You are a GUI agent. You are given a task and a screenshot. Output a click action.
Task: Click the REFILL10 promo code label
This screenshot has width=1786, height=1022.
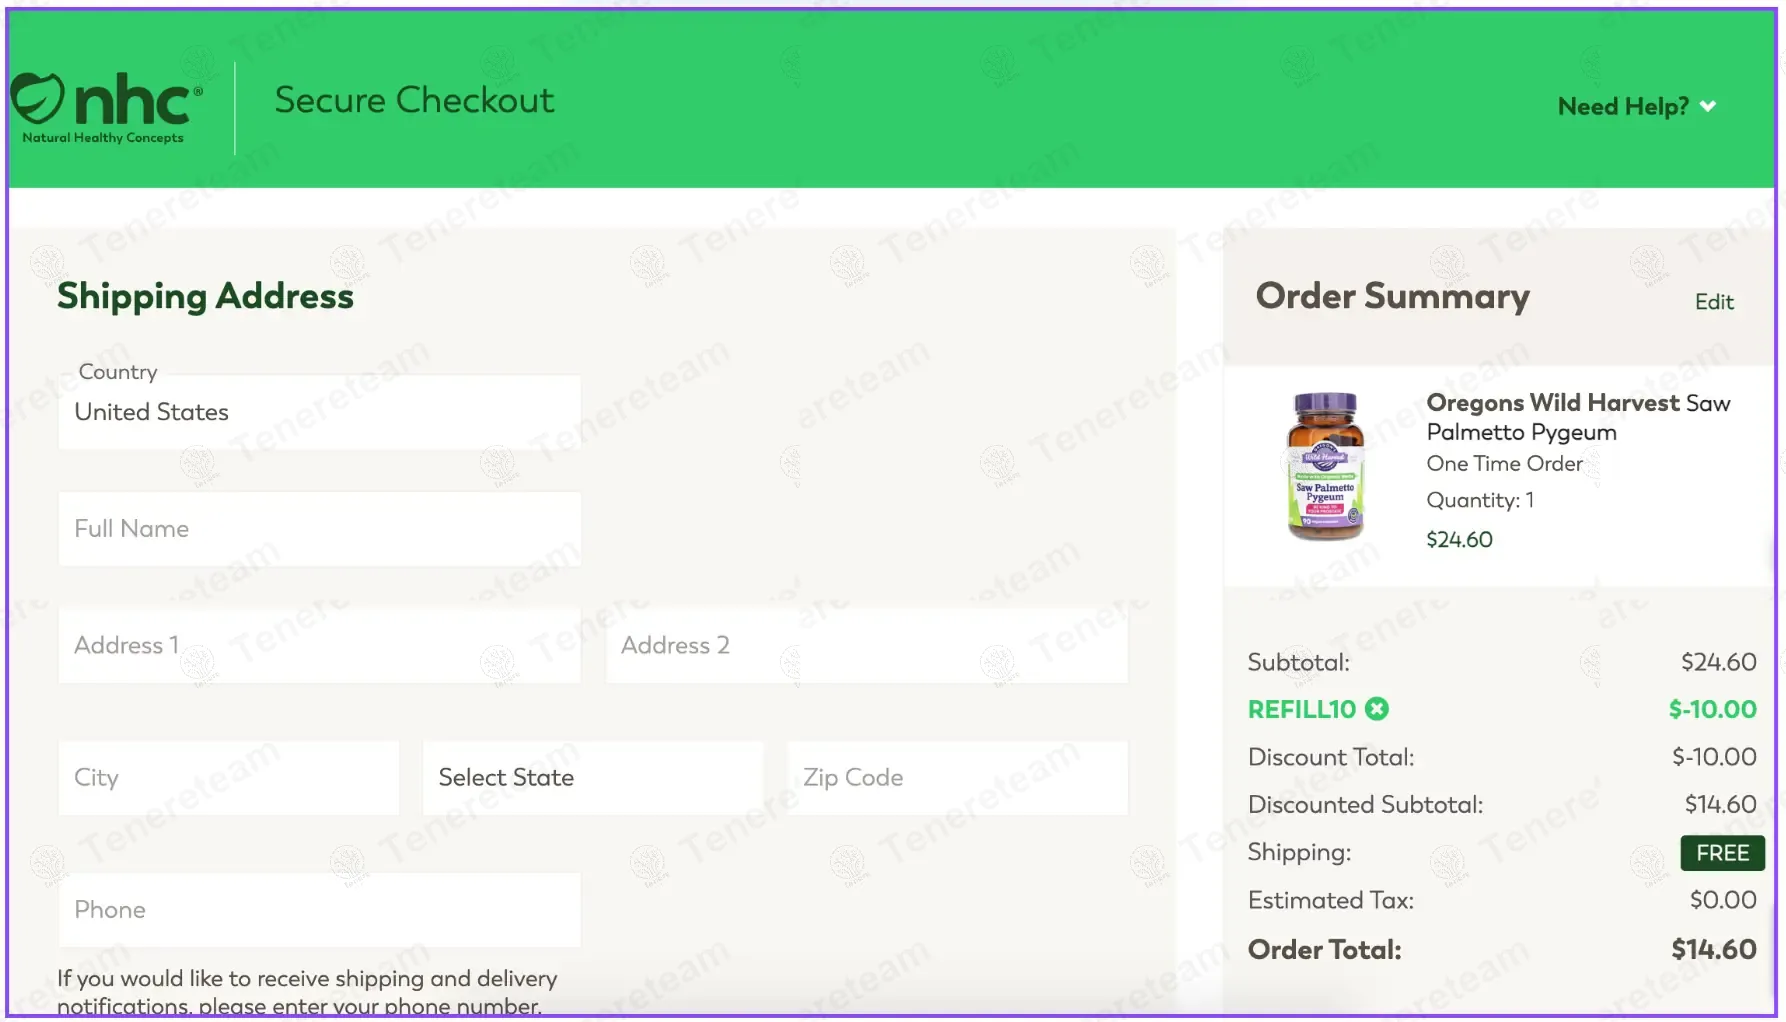tap(1301, 709)
